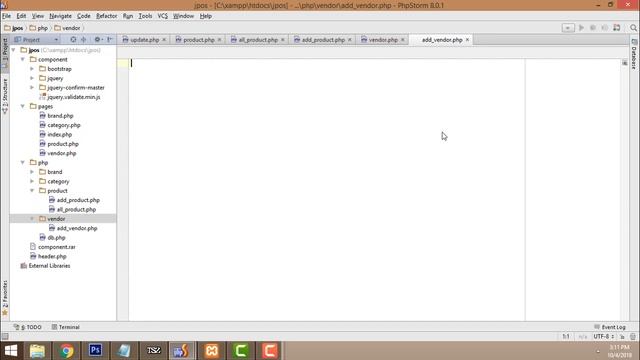
Task: Open the Refactor menu
Action: (106, 16)
